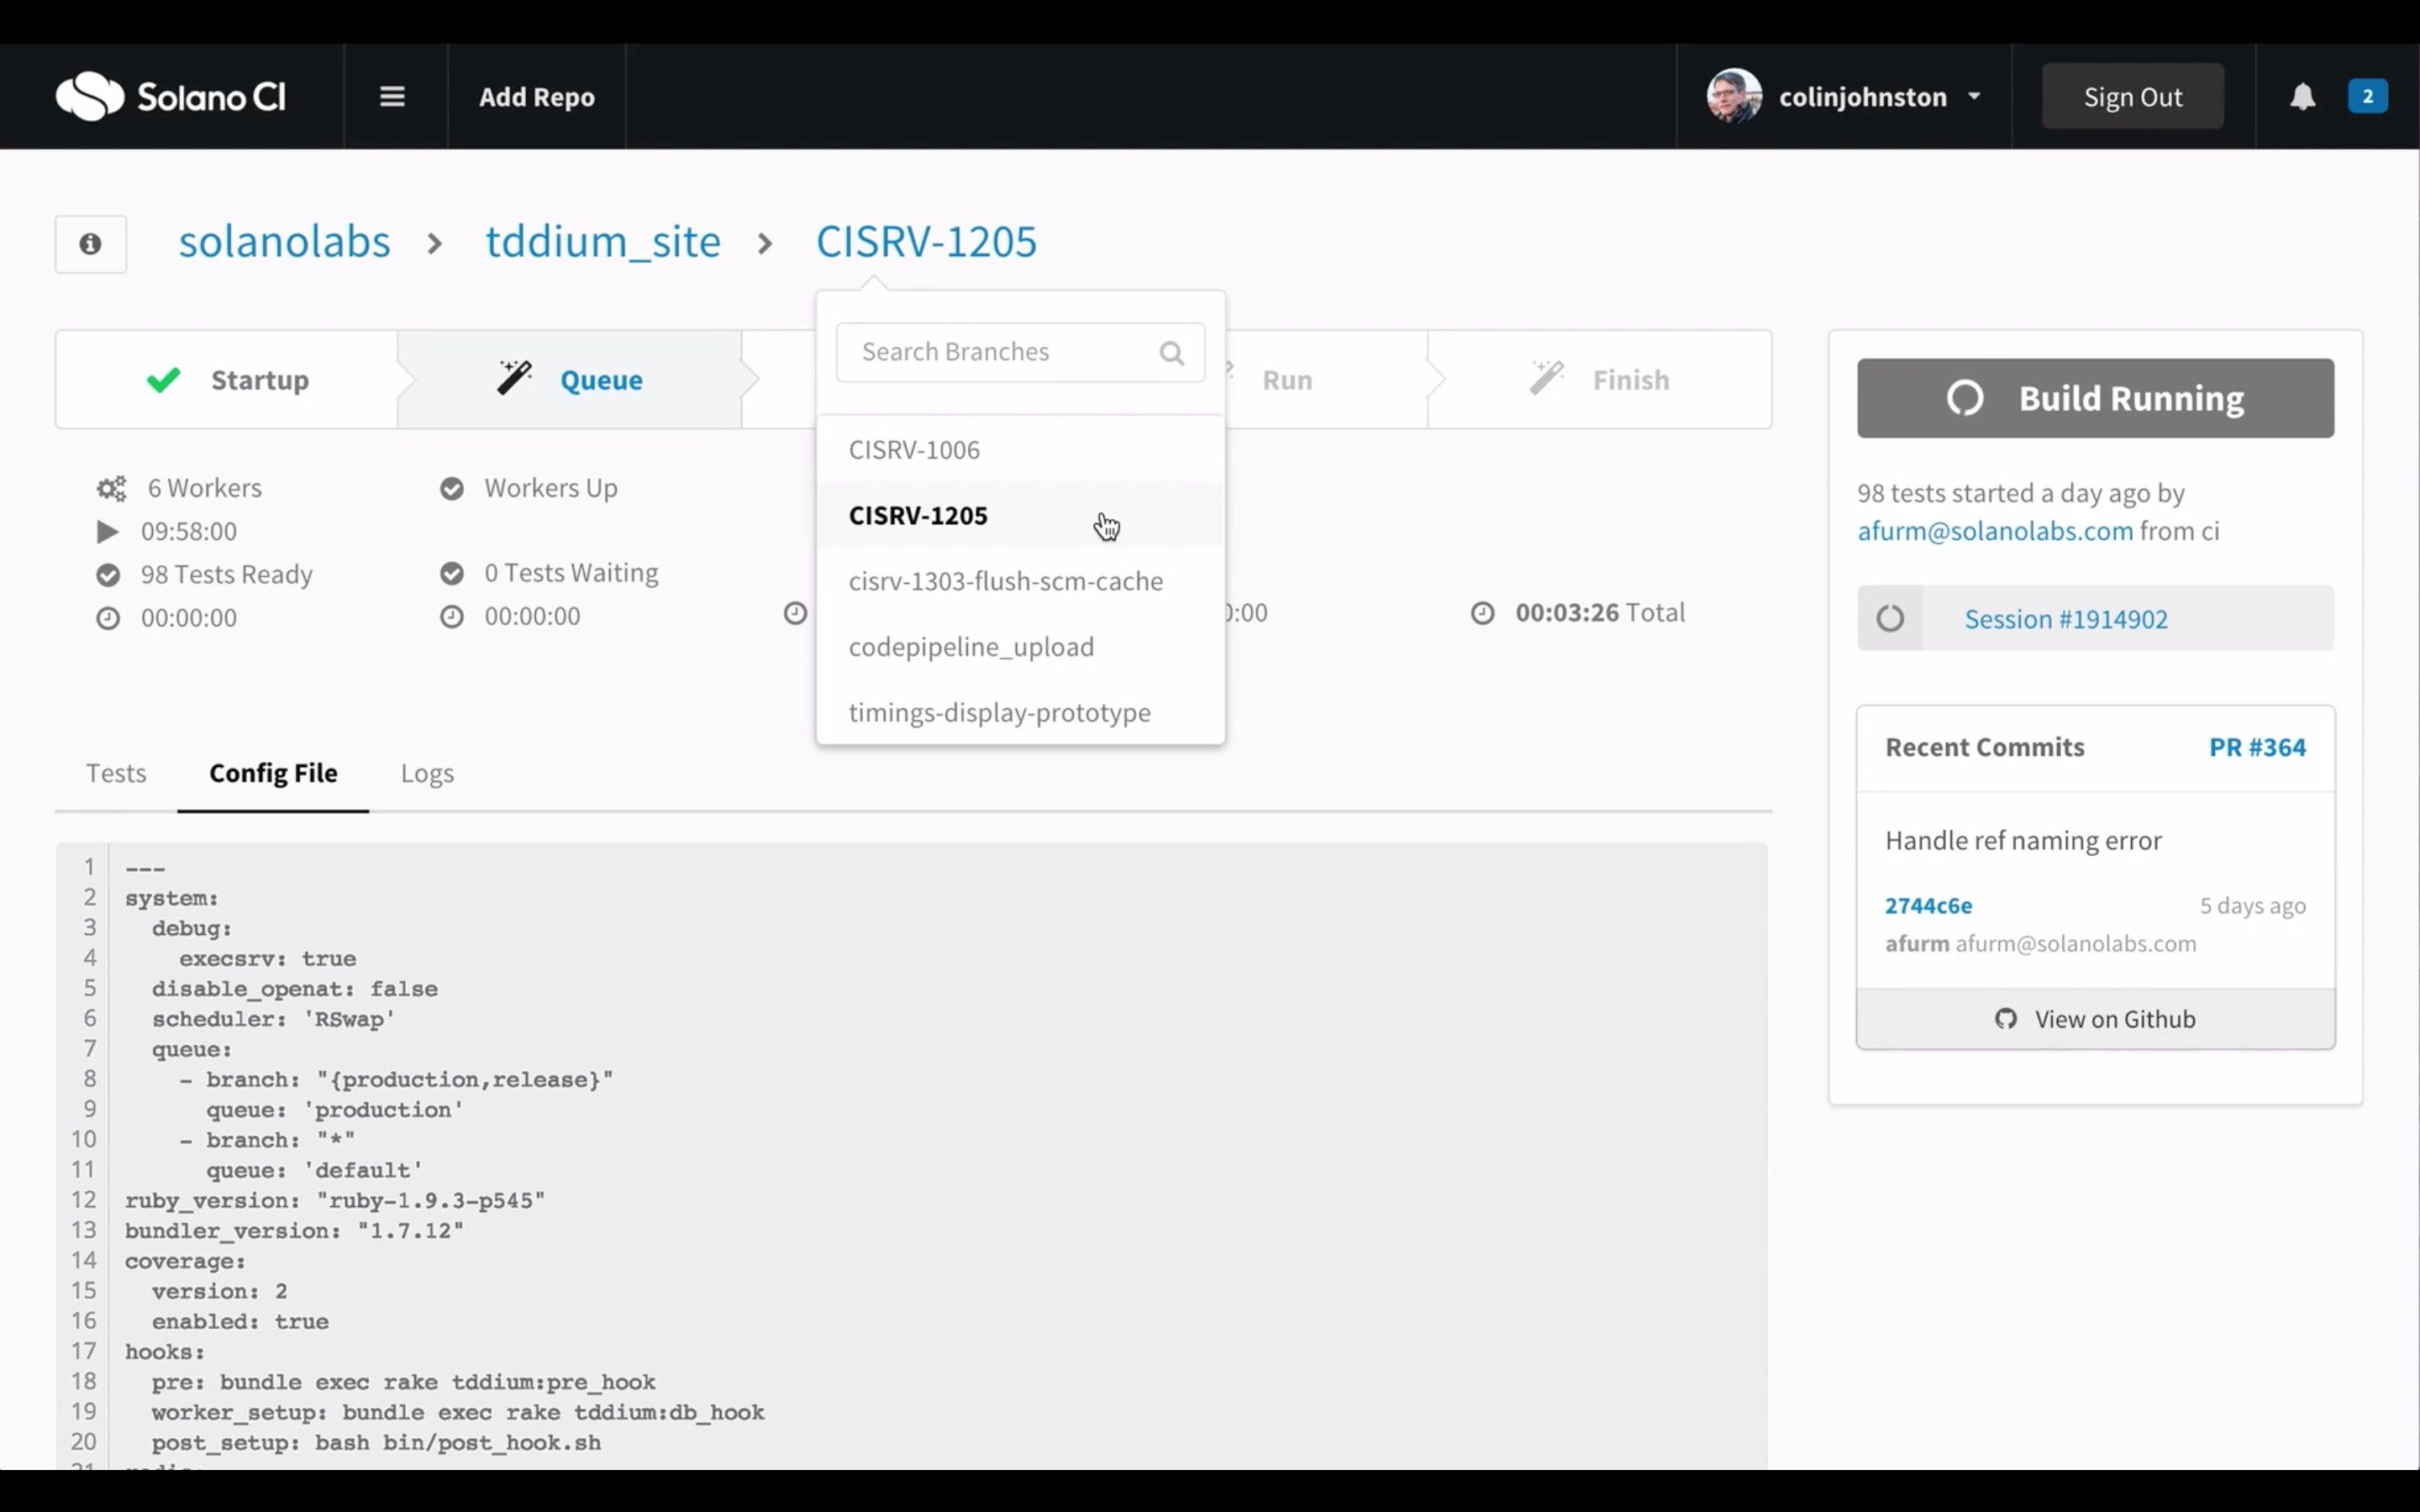The height and width of the screenshot is (1512, 2420).
Task: Select CISRV-1006 from the branch list
Action: point(914,450)
